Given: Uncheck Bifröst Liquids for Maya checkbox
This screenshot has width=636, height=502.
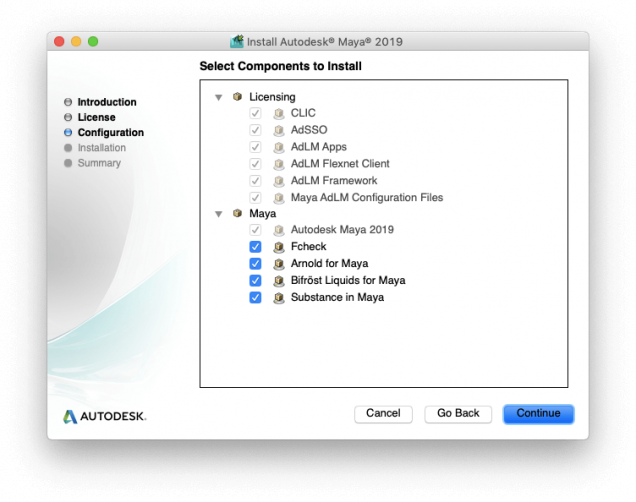Looking at the screenshot, I should pos(255,281).
